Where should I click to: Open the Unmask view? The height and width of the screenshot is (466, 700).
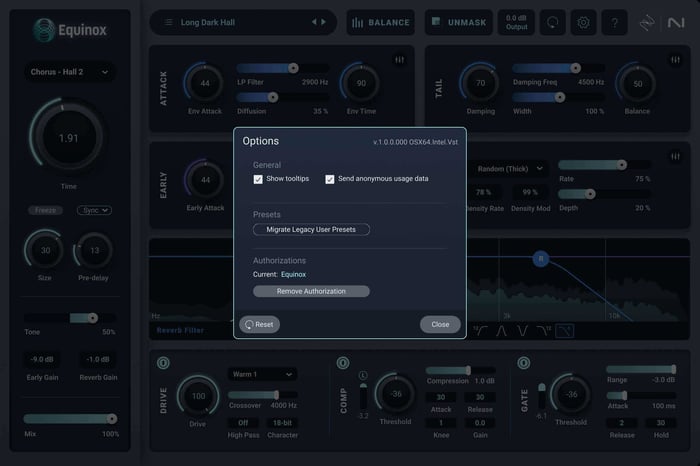[x=458, y=22]
